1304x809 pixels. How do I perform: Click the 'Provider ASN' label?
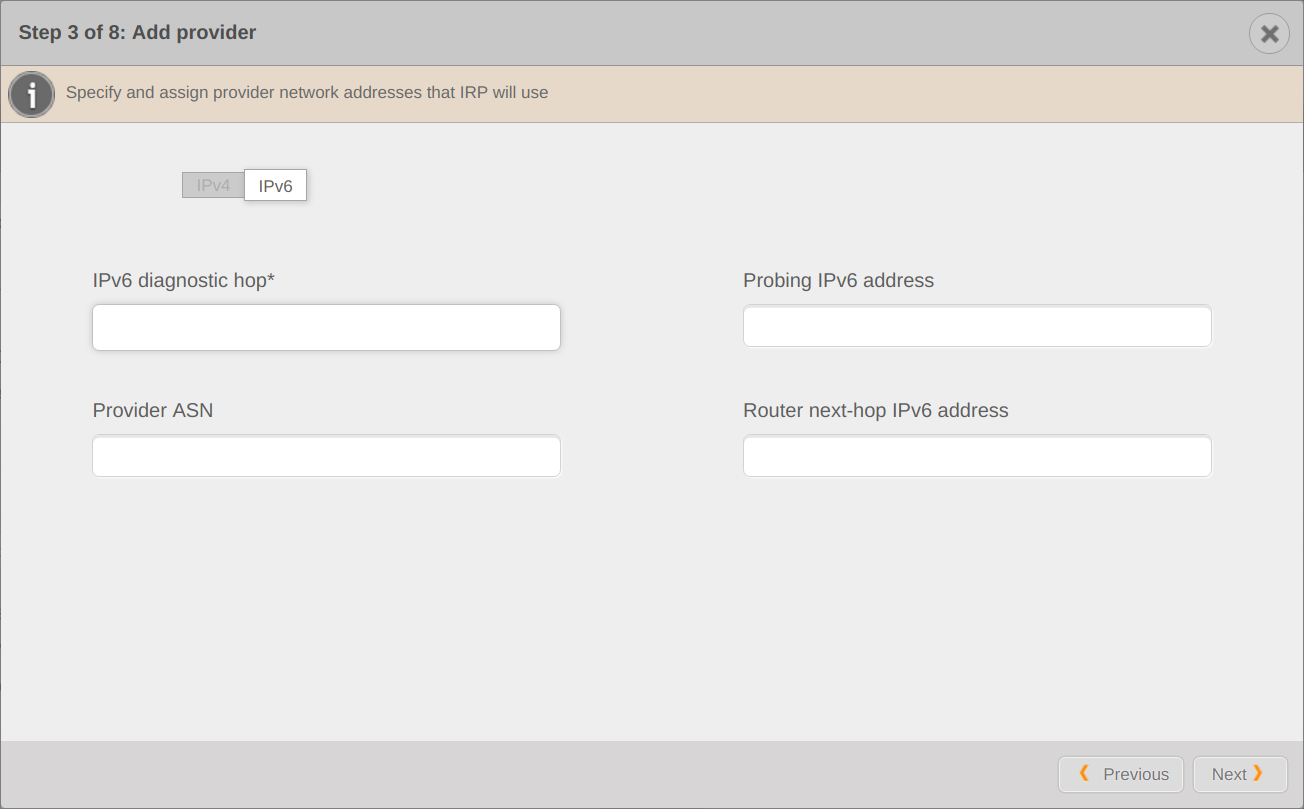click(x=153, y=410)
